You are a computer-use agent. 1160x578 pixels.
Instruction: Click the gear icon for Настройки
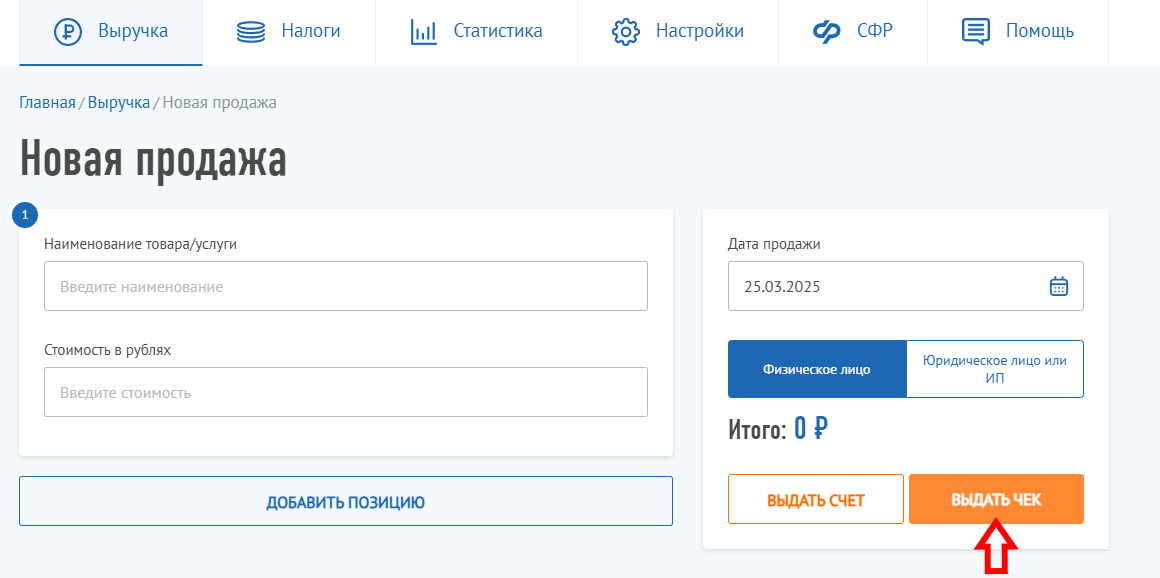626,31
